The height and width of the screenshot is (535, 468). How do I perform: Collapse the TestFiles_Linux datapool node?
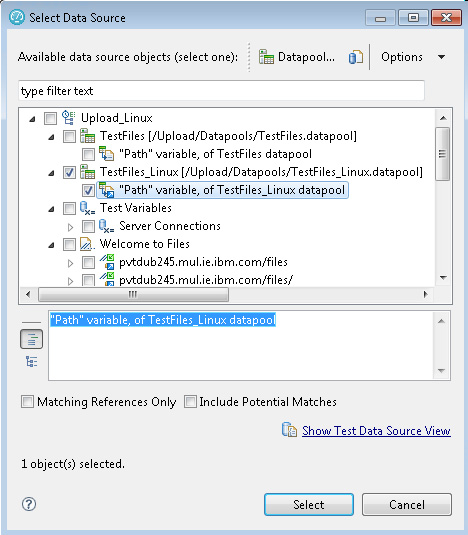pyautogui.click(x=51, y=173)
